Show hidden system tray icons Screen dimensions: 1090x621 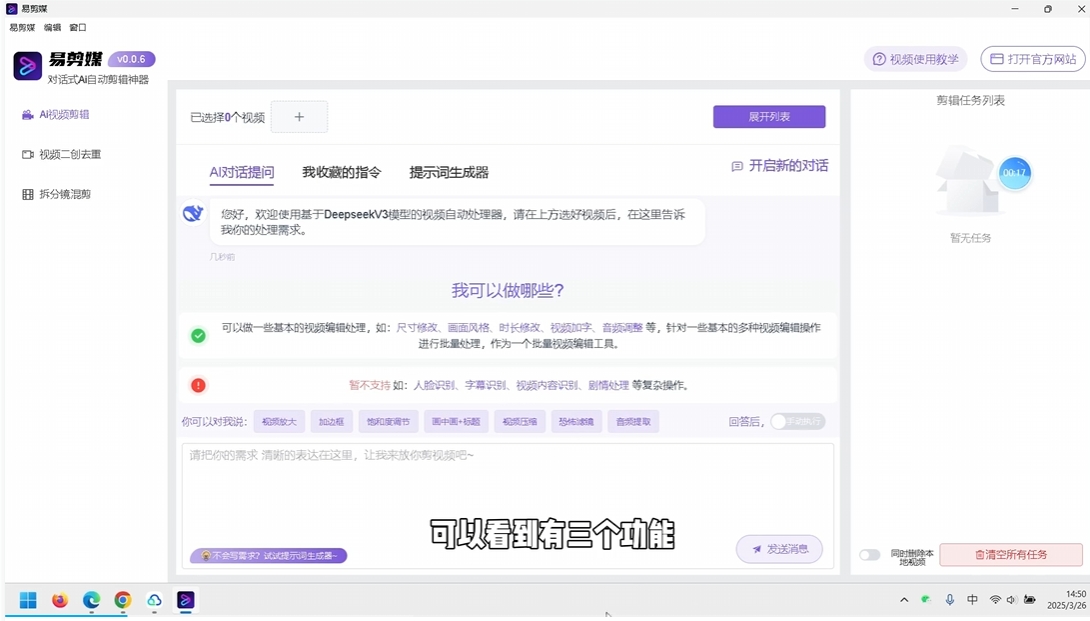[904, 599]
